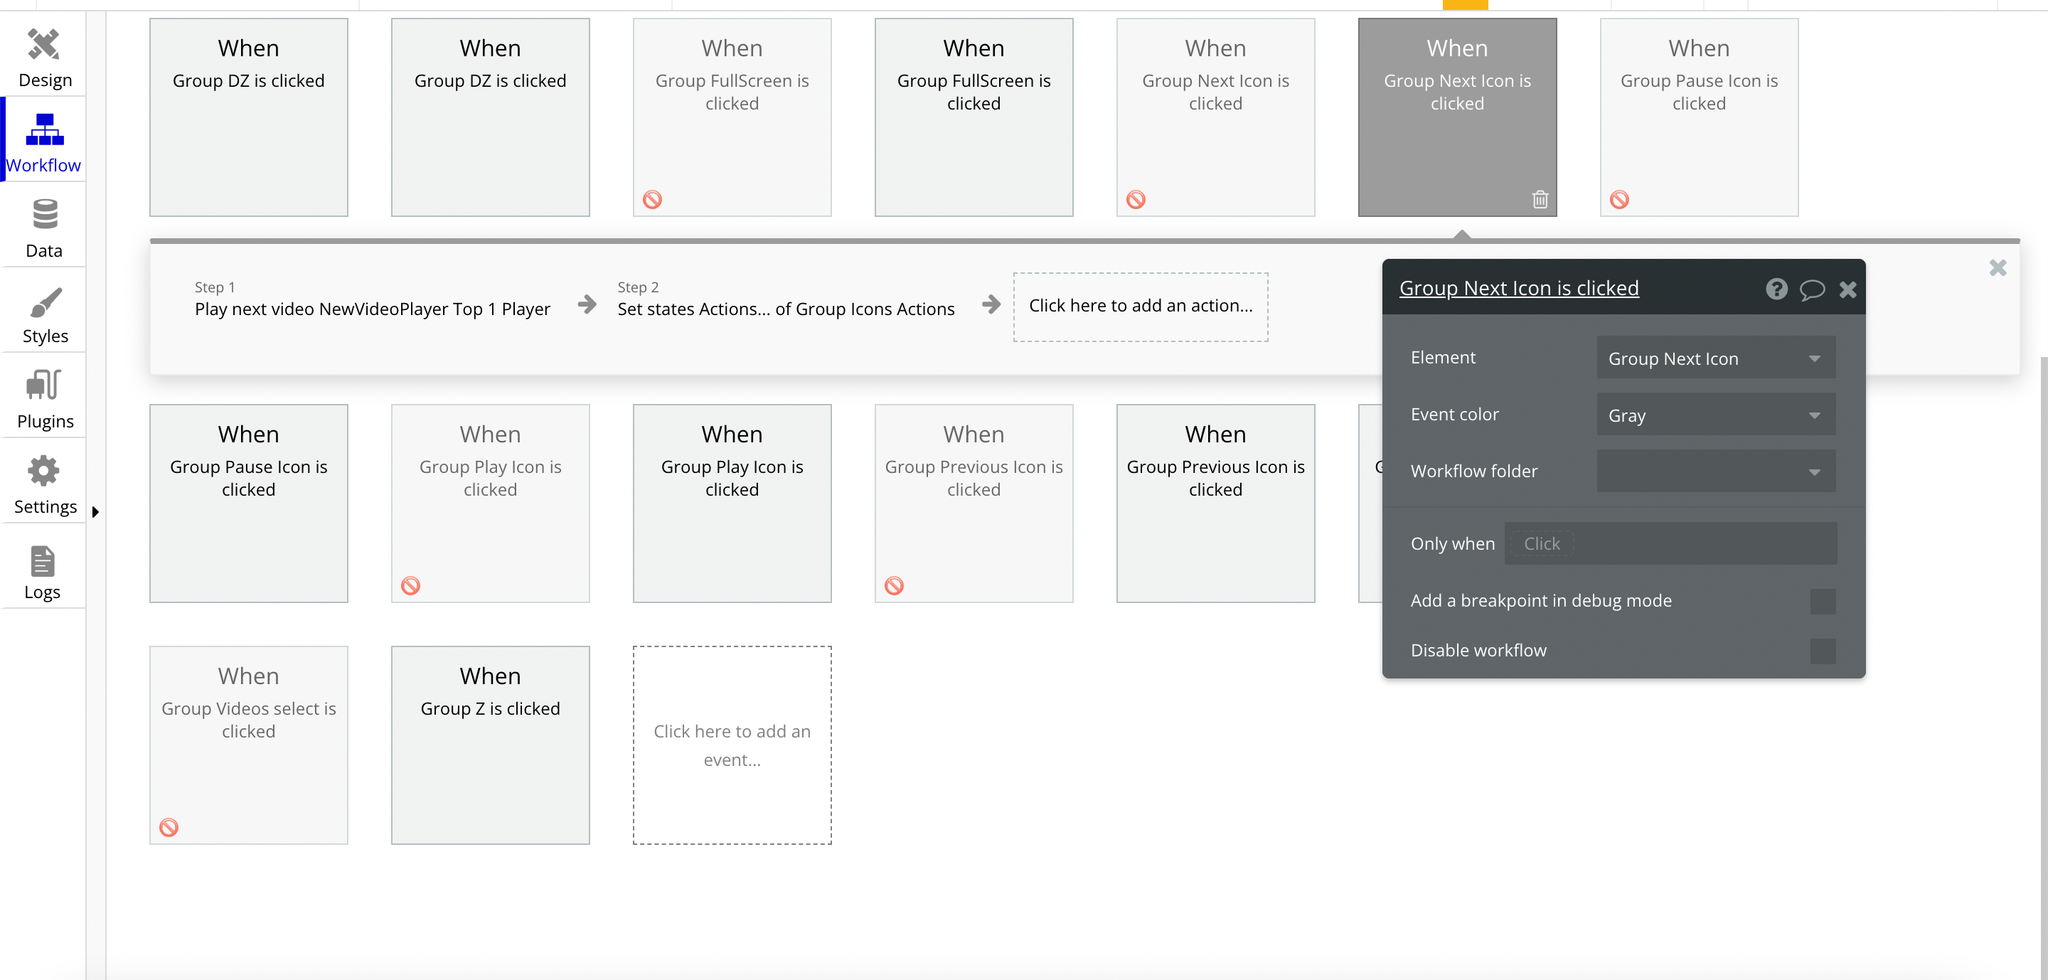2048x980 pixels.
Task: Click here to add an event box
Action: pos(732,745)
